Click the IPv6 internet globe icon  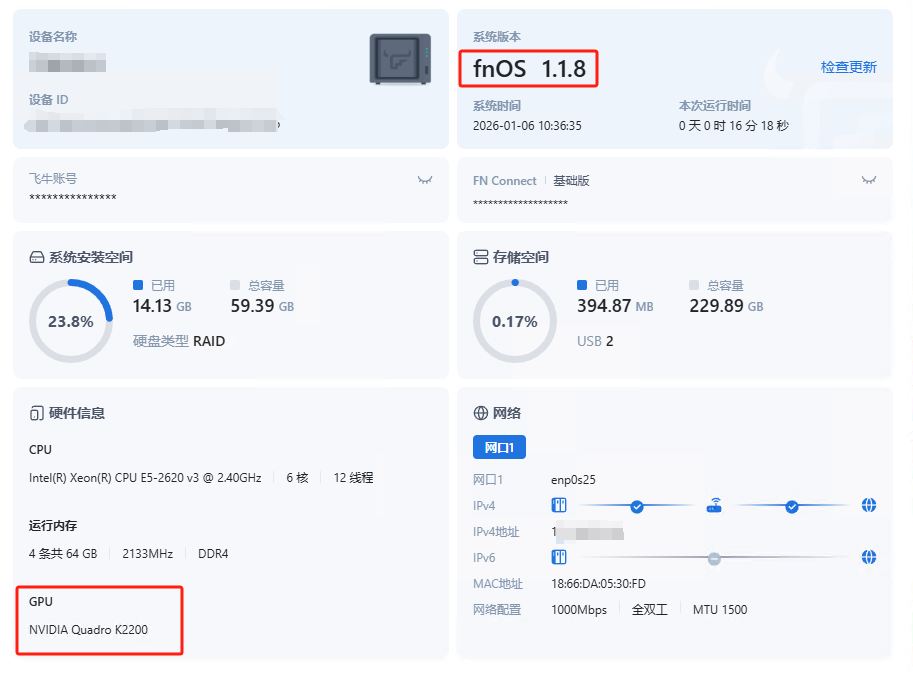pos(868,557)
